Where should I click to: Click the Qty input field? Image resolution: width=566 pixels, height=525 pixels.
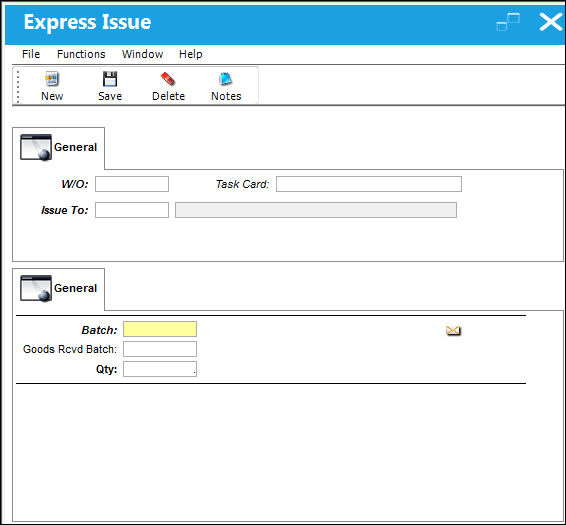tap(160, 369)
